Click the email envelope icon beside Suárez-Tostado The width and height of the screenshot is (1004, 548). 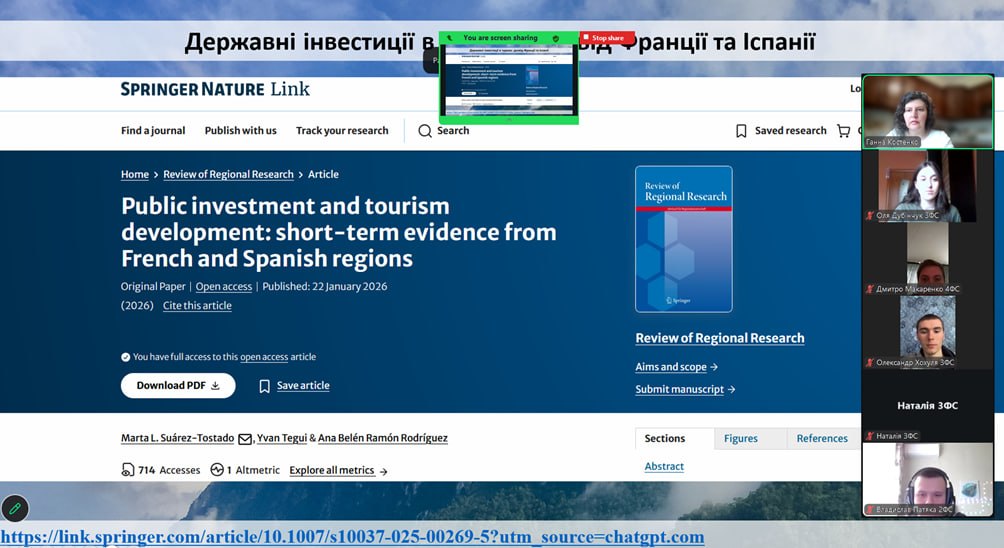pyautogui.click(x=245, y=439)
